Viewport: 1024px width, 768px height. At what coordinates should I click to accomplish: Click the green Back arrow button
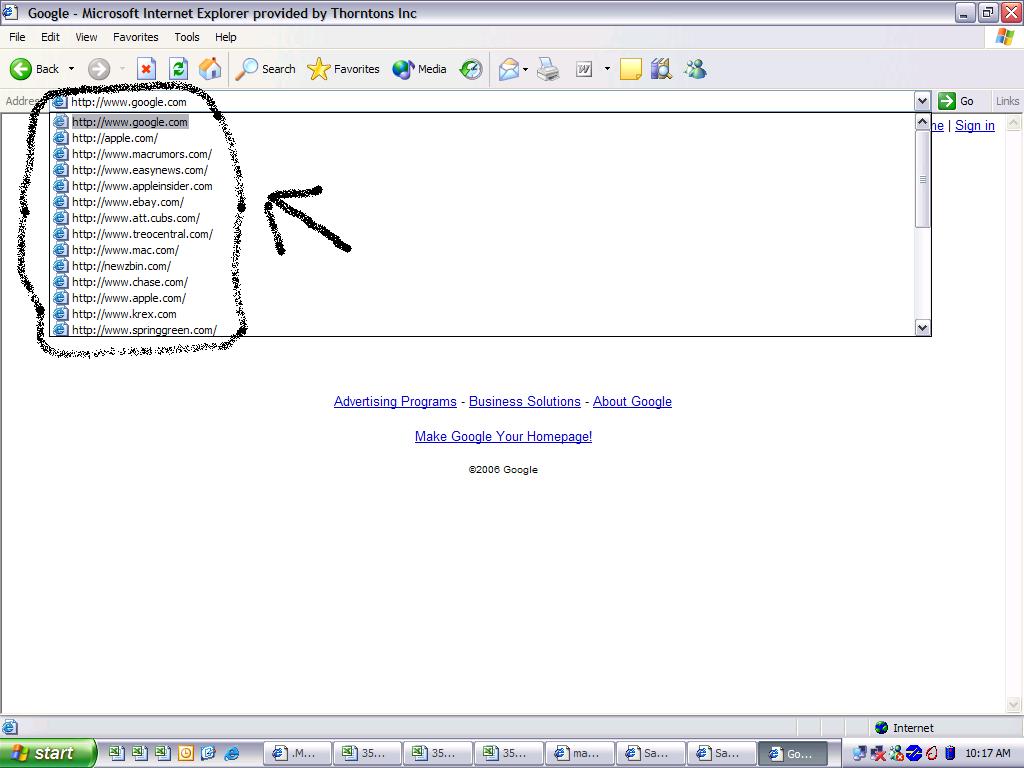click(x=21, y=69)
